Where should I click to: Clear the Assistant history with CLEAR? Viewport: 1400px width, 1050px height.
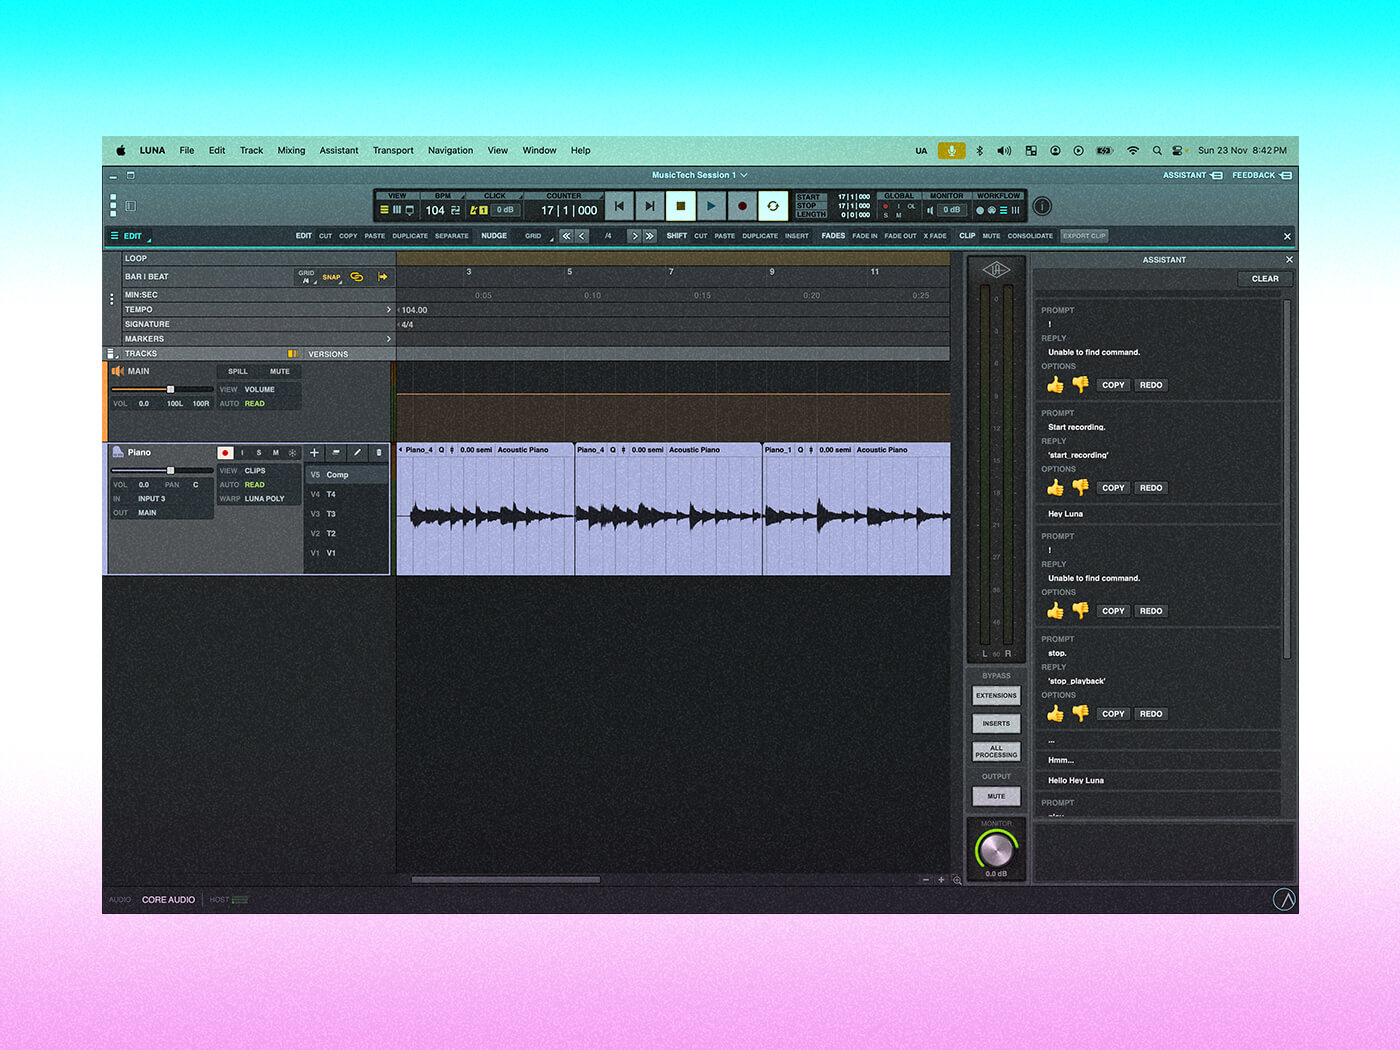click(1264, 279)
